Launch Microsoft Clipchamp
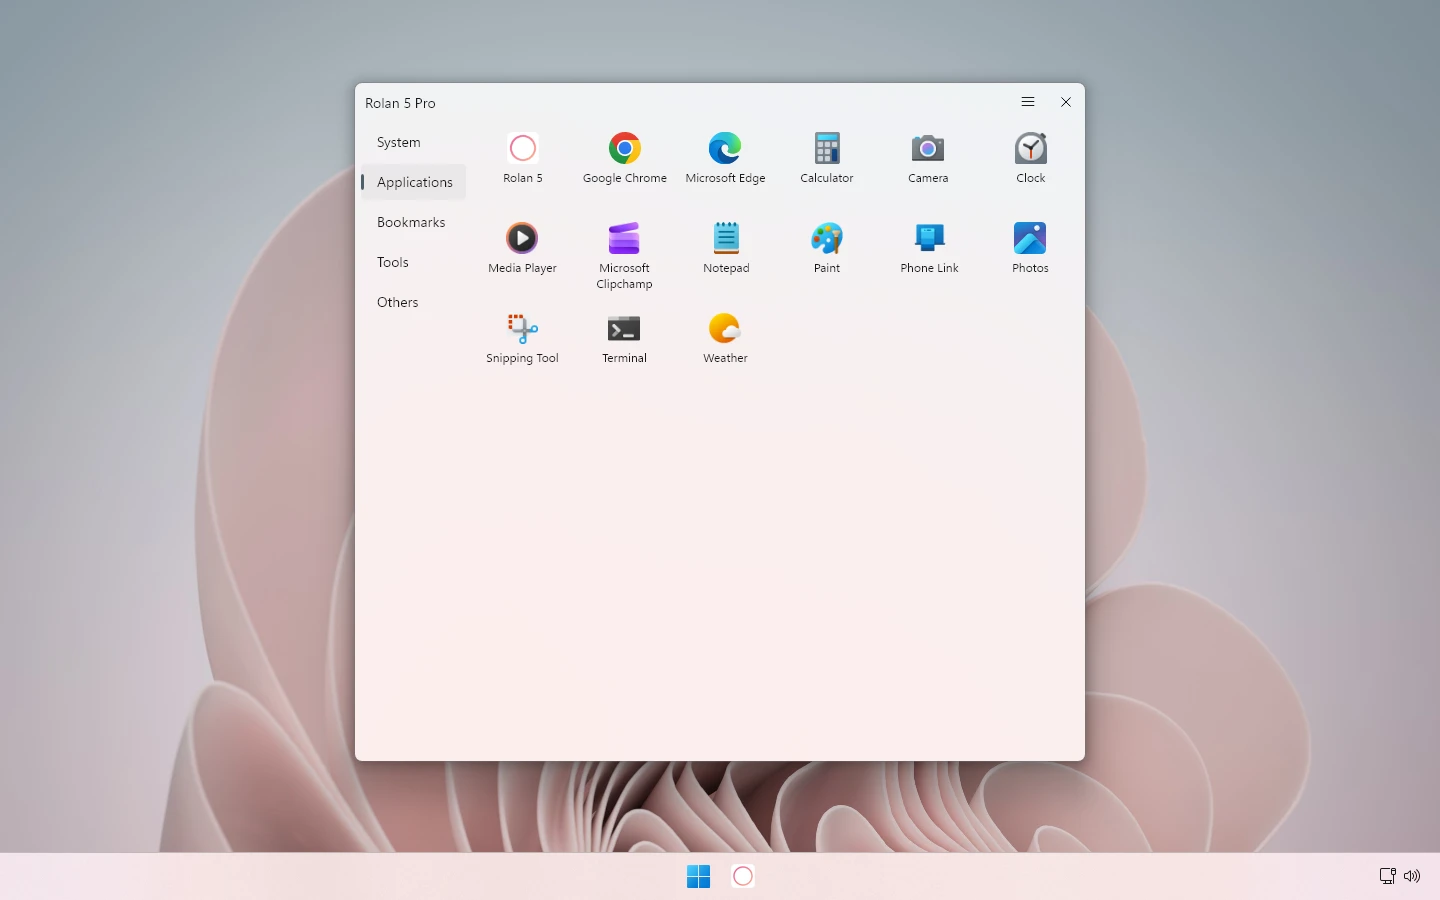 tap(624, 256)
